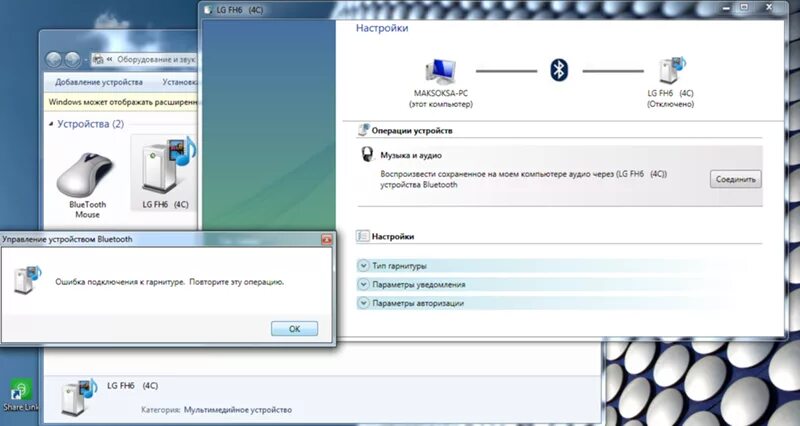Collapse the Устройства (2) group
Image resolution: width=800 pixels, height=426 pixels.
point(51,124)
